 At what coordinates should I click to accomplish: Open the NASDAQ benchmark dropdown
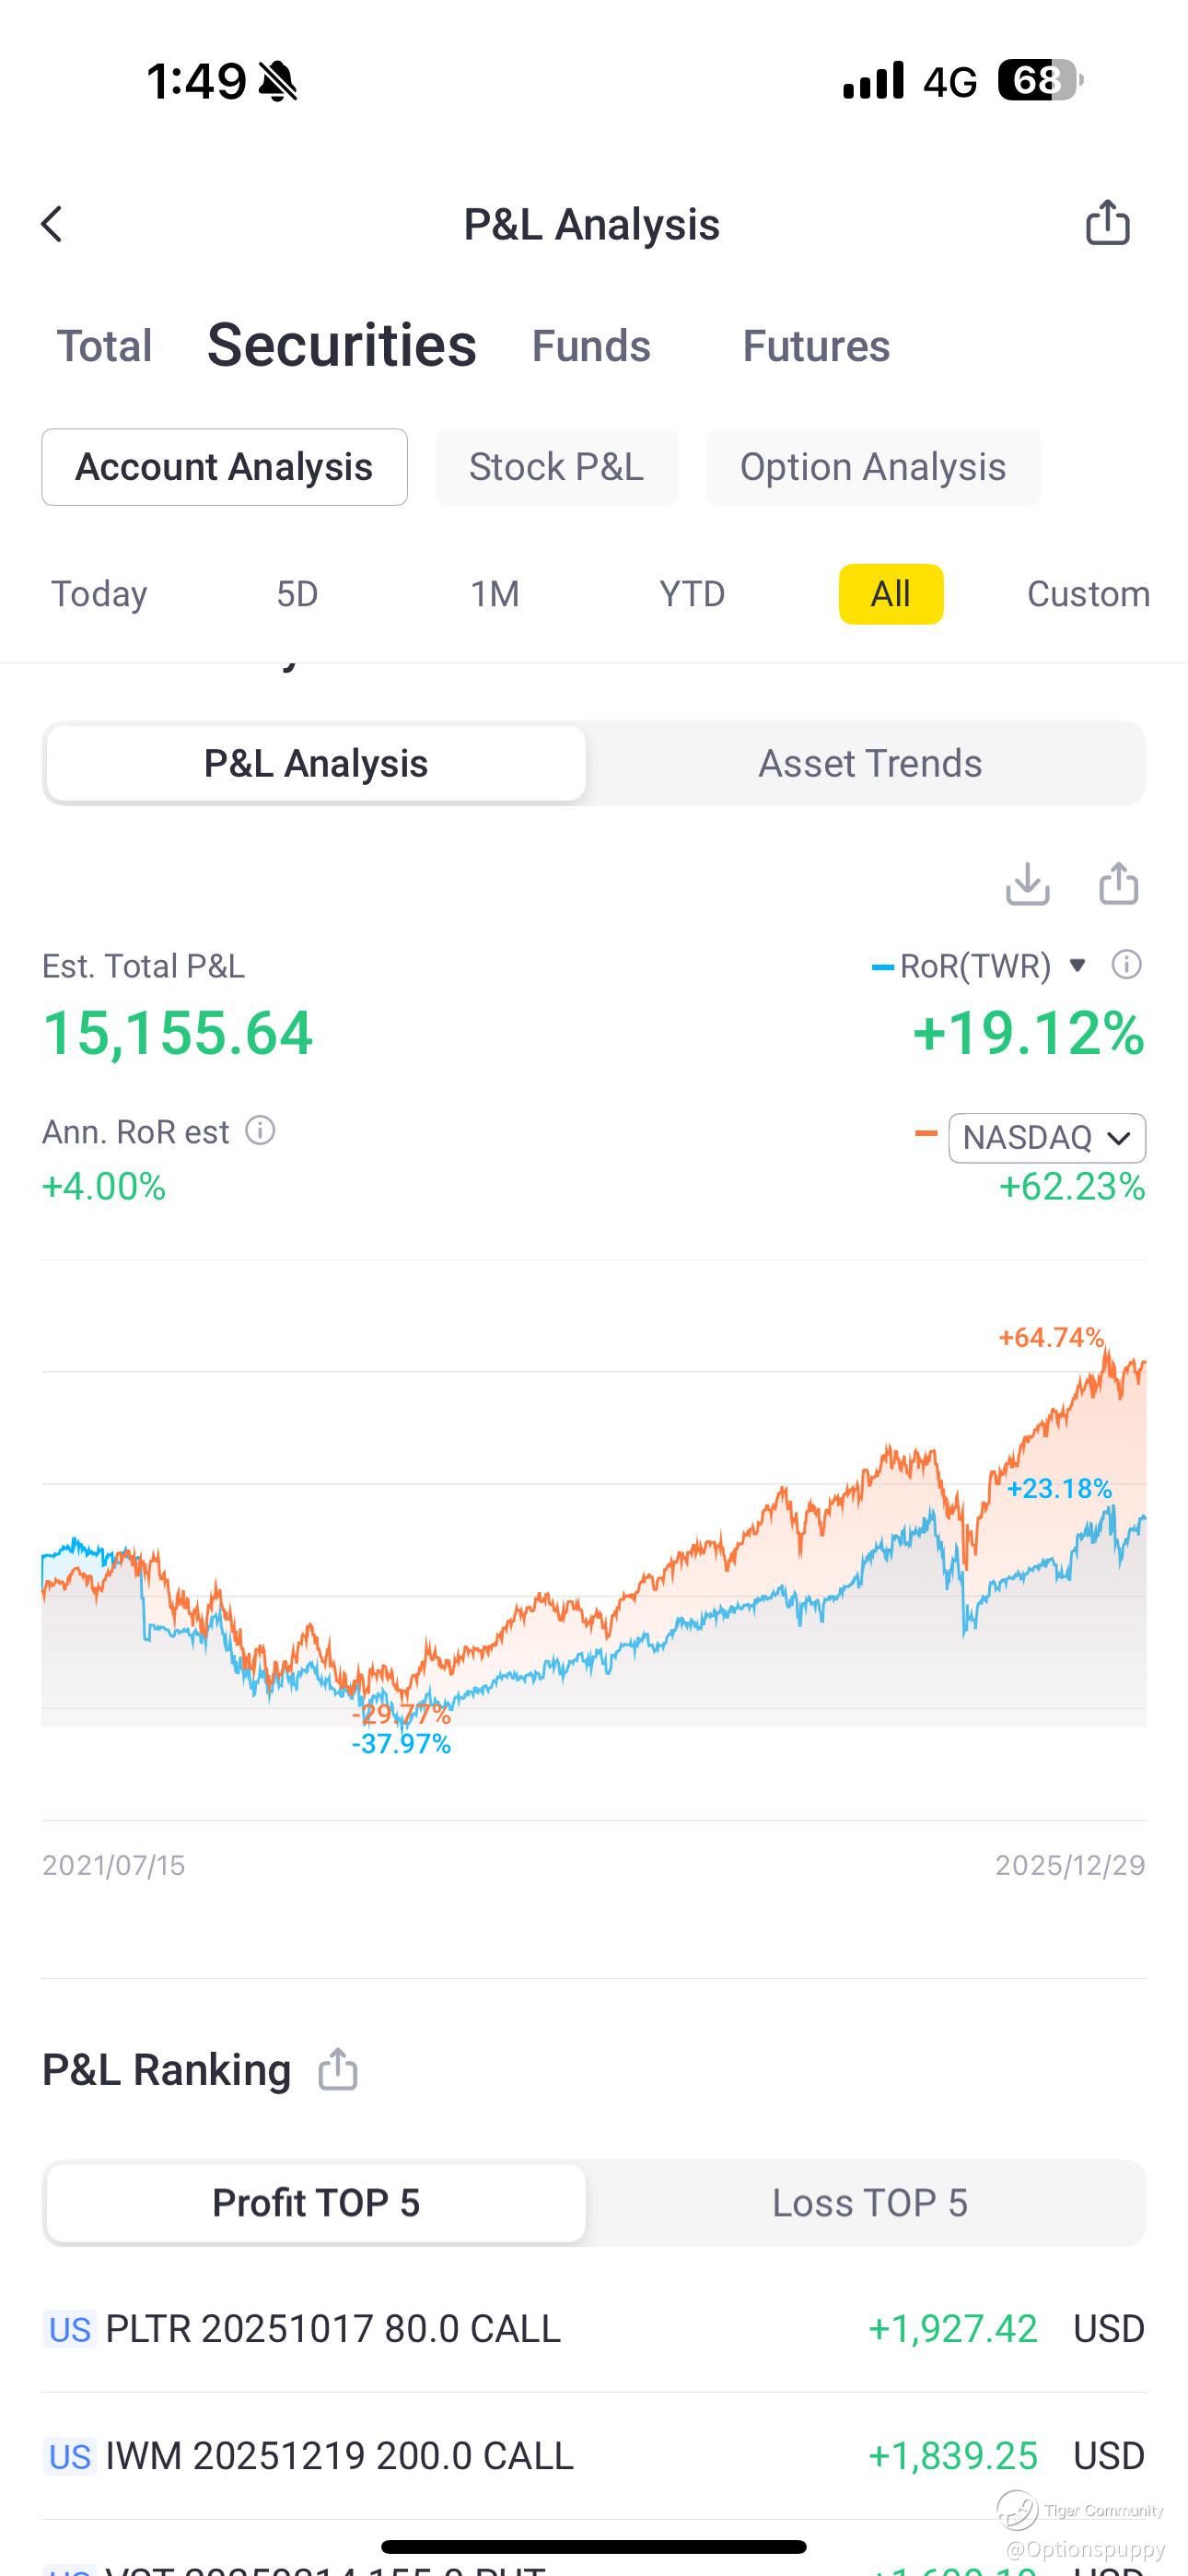pyautogui.click(x=1047, y=1138)
